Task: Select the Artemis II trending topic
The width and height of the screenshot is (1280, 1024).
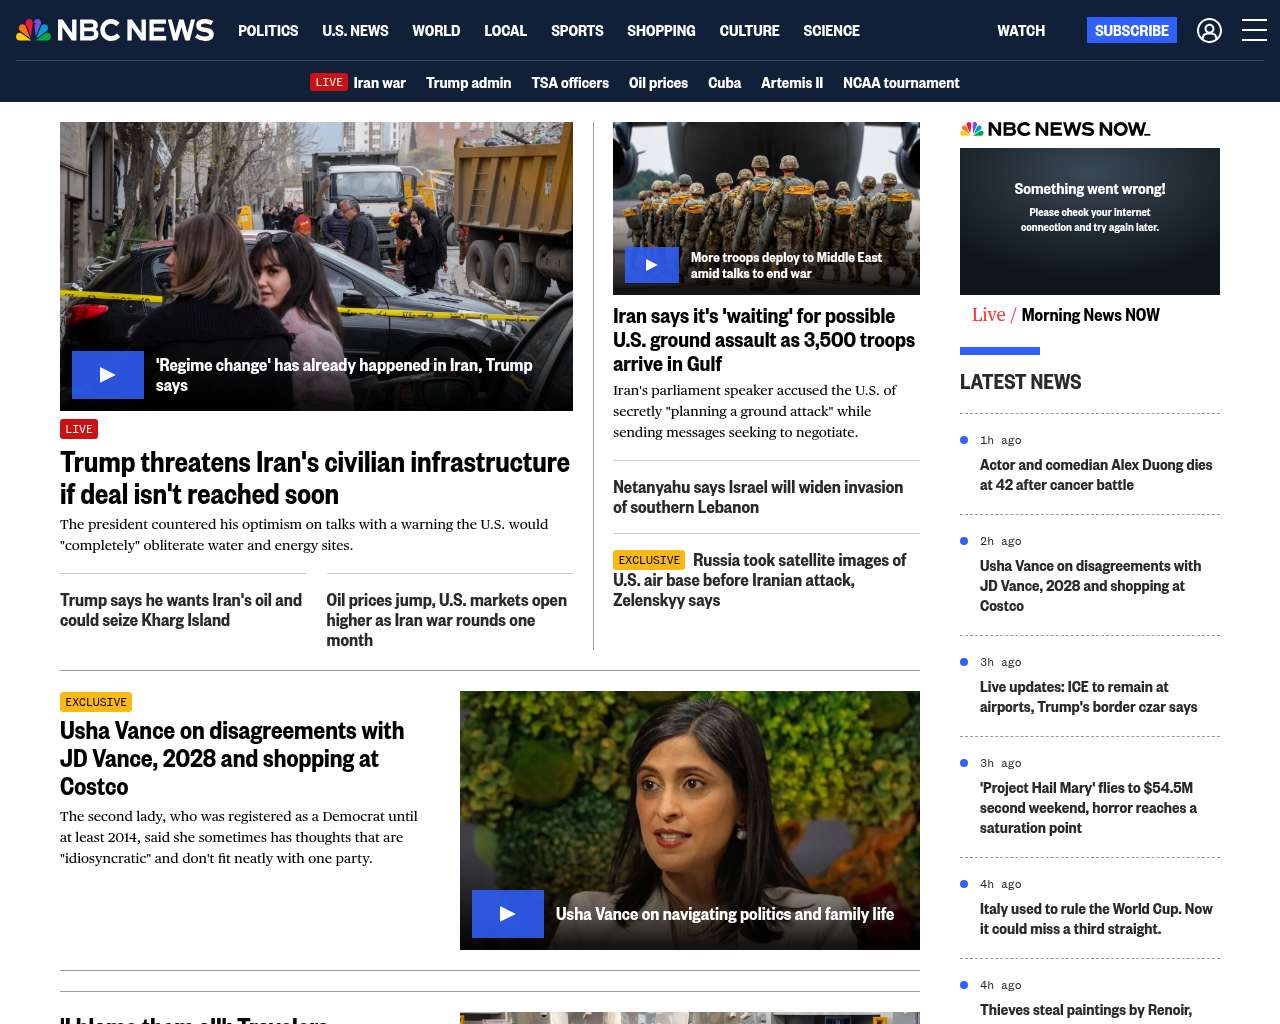Action: pos(791,83)
